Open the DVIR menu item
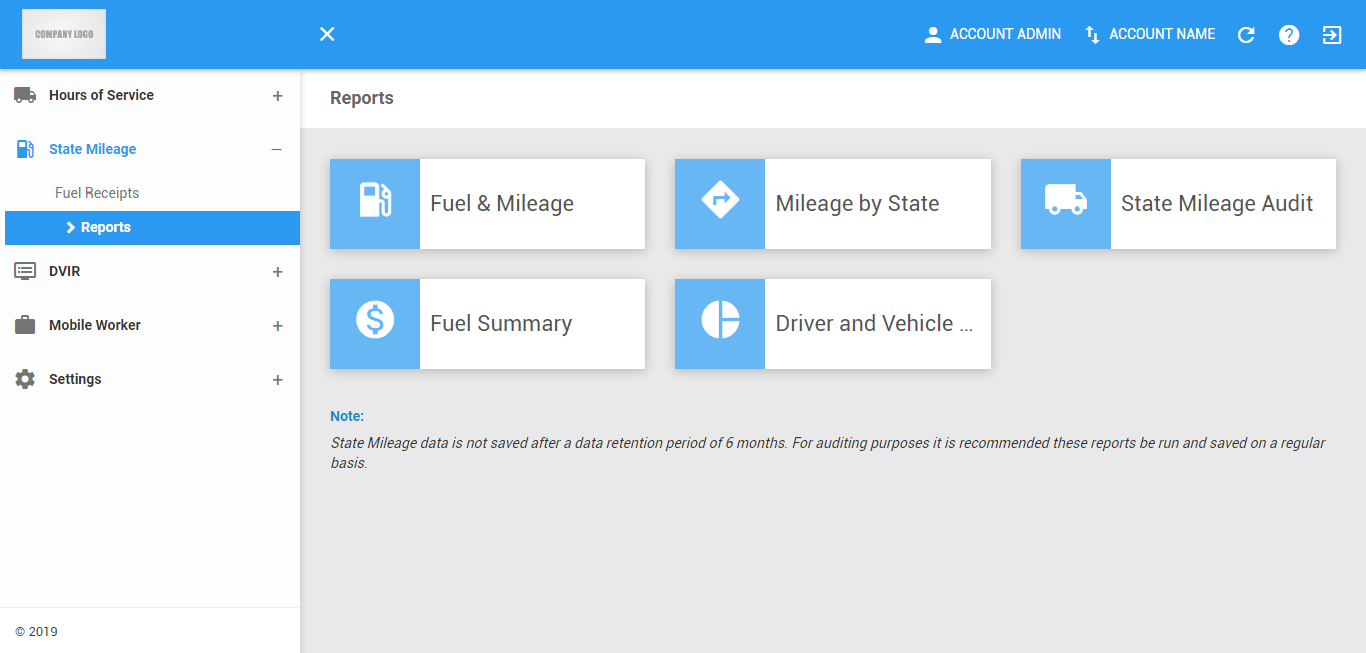This screenshot has width=1366, height=653. pyautogui.click(x=64, y=271)
